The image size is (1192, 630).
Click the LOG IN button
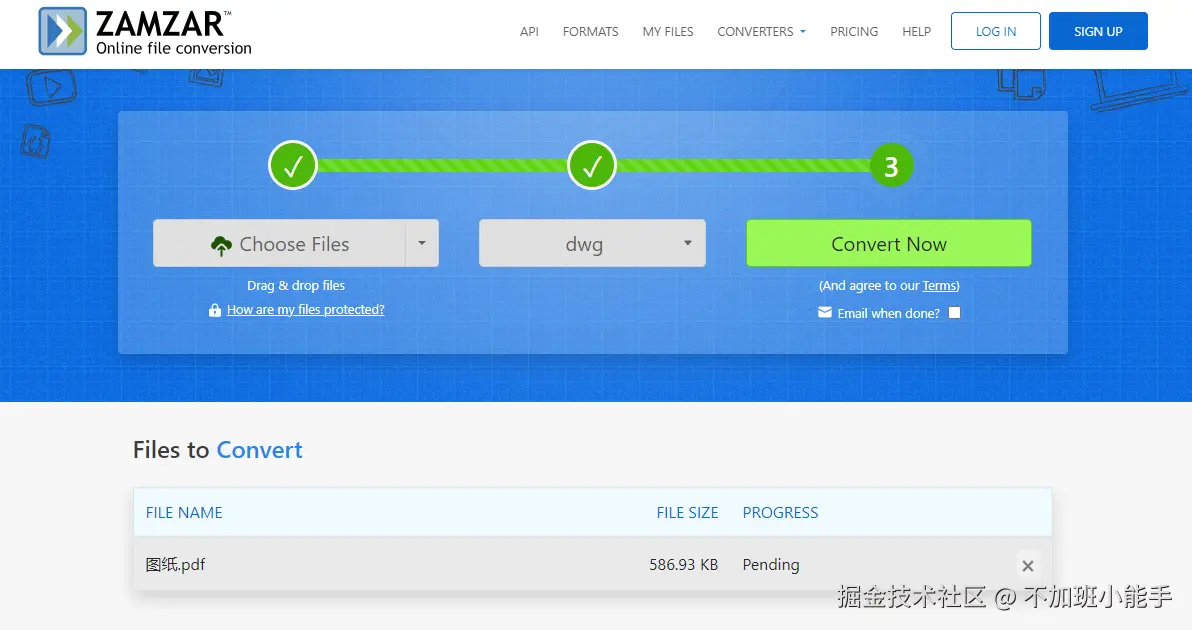995,31
